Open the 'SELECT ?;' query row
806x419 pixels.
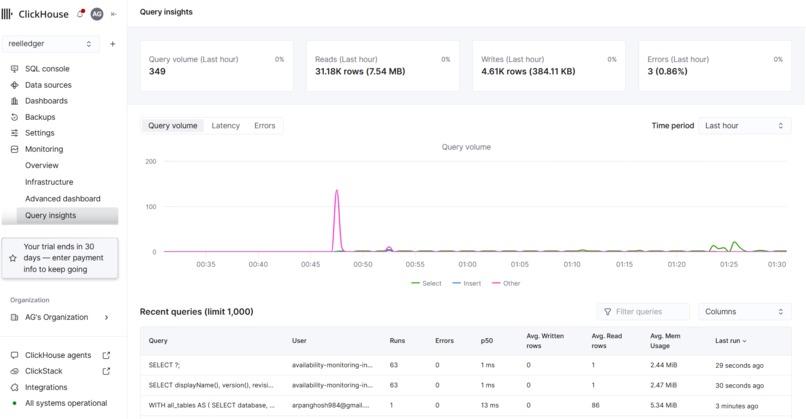(x=466, y=365)
